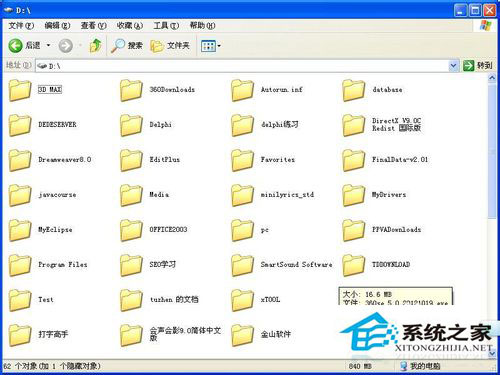Image resolution: width=500 pixels, height=375 pixels.
Task: Click the vertical scrollbar thumb
Action: pyautogui.click(x=492, y=152)
